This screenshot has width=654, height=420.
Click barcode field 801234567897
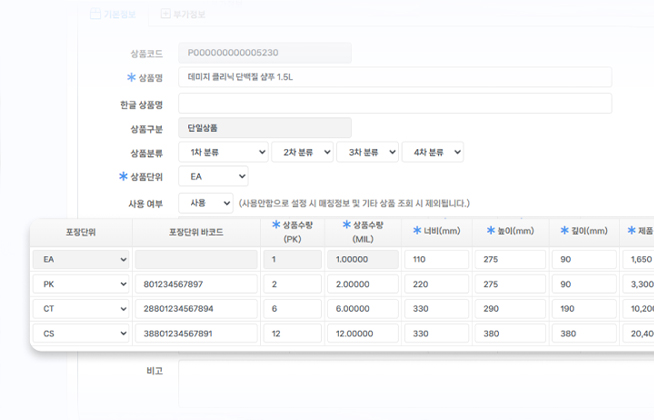(x=196, y=284)
